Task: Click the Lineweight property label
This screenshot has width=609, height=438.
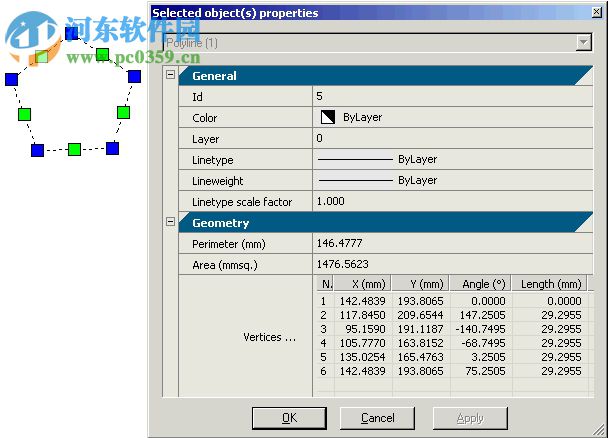Action: [218, 181]
